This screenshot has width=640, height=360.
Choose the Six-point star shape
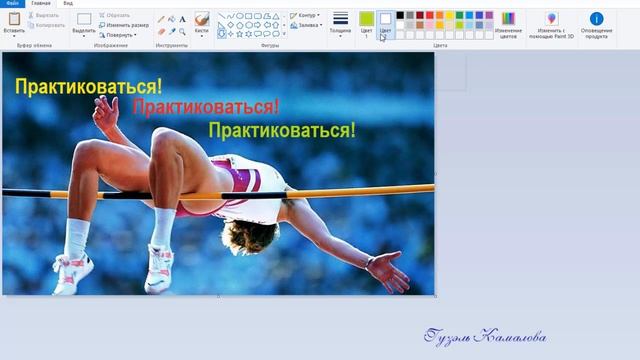tap(249, 34)
